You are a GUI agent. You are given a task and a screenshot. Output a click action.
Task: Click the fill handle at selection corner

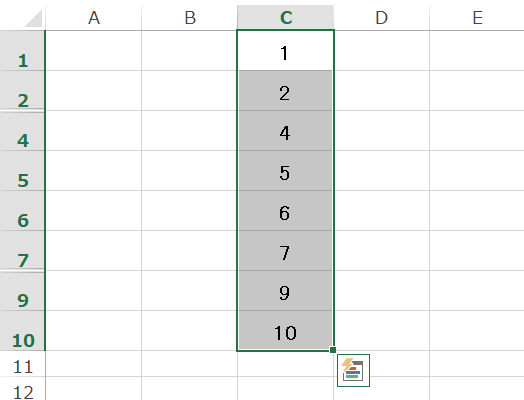click(333, 350)
